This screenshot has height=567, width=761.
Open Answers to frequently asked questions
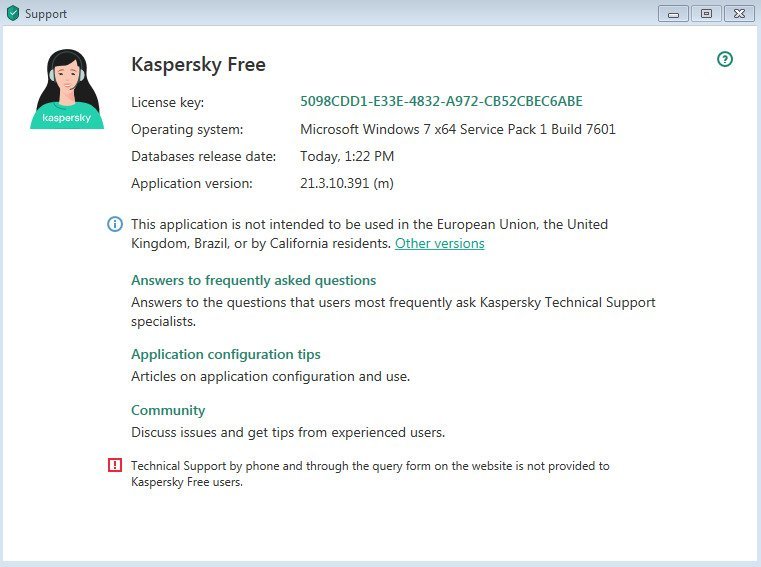click(253, 280)
